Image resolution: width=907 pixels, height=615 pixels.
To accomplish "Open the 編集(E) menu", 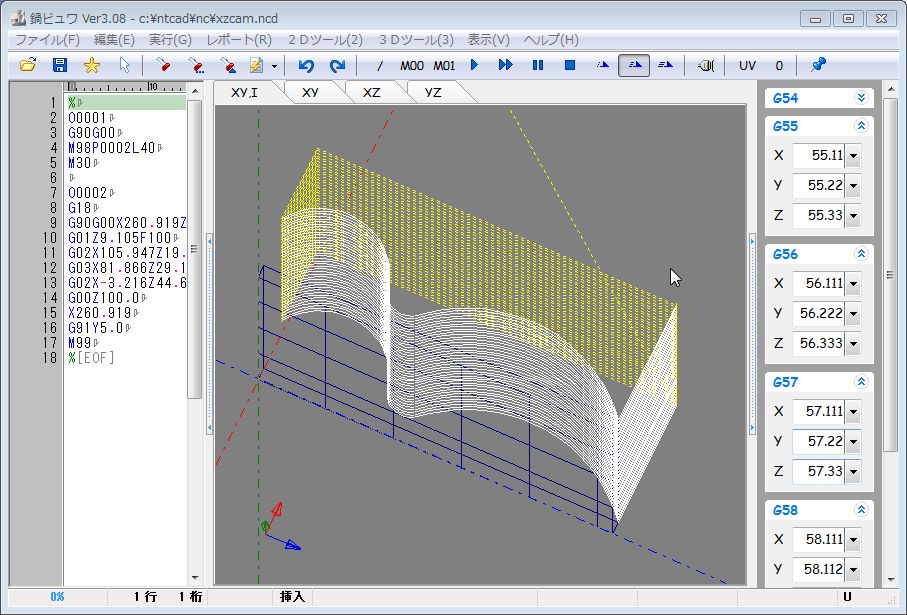I will 114,40.
